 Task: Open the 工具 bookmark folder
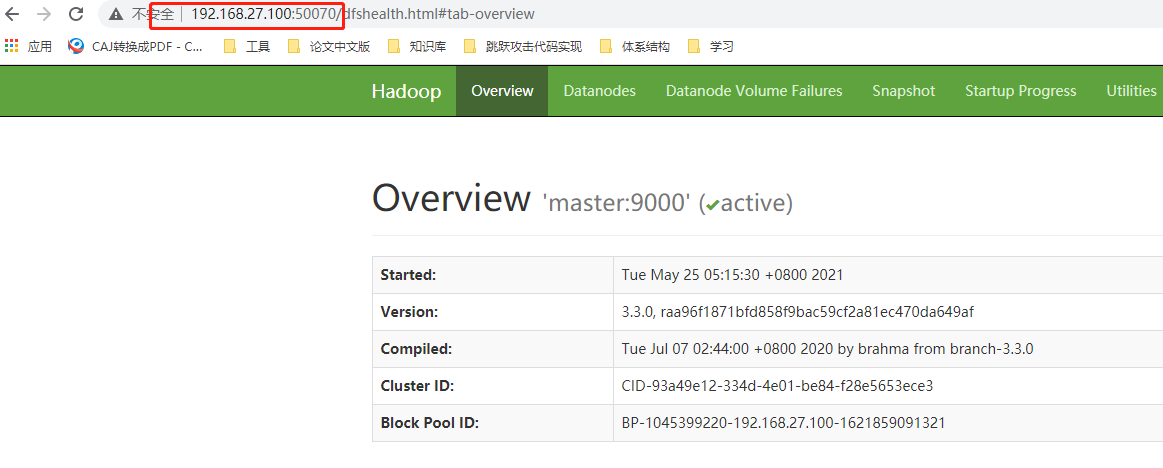[248, 47]
